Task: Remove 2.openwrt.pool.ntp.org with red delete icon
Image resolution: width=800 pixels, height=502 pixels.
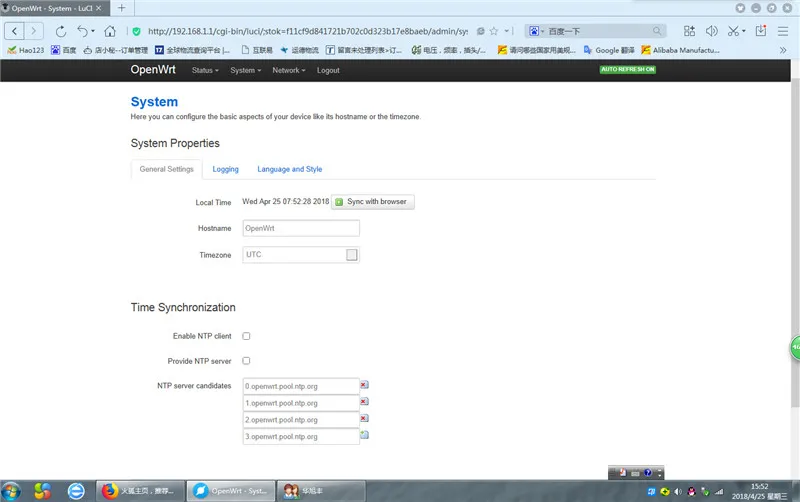Action: 364,418
